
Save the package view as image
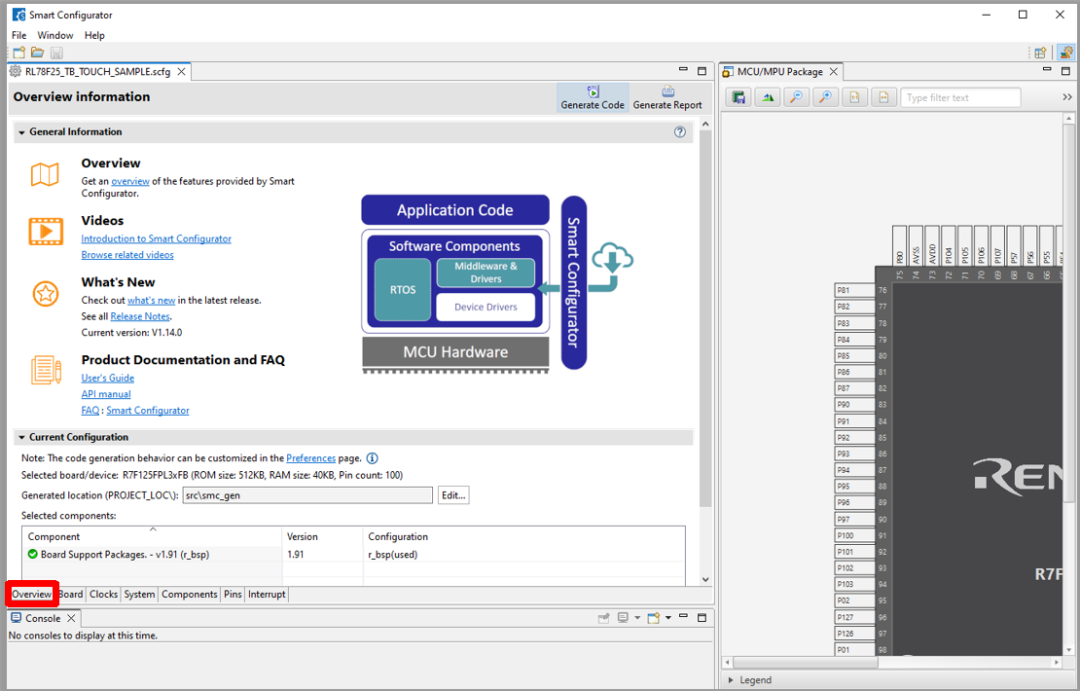[x=739, y=97]
